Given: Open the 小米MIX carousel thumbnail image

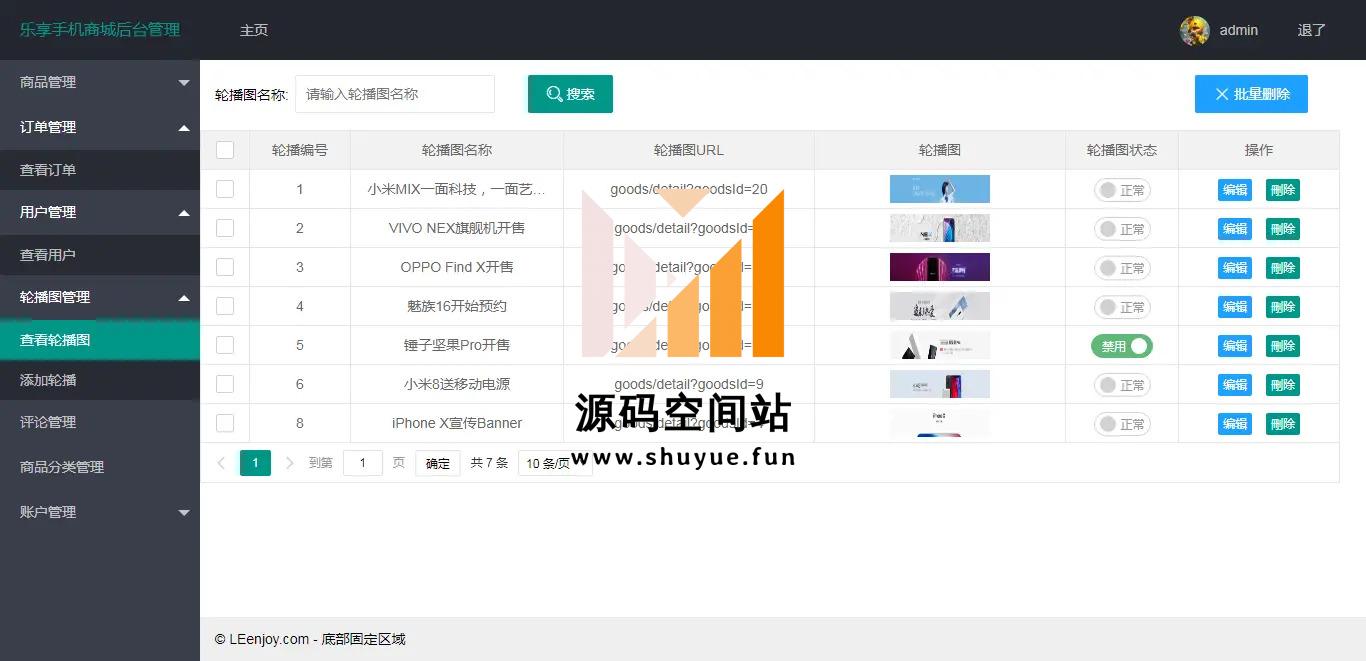Looking at the screenshot, I should [940, 189].
